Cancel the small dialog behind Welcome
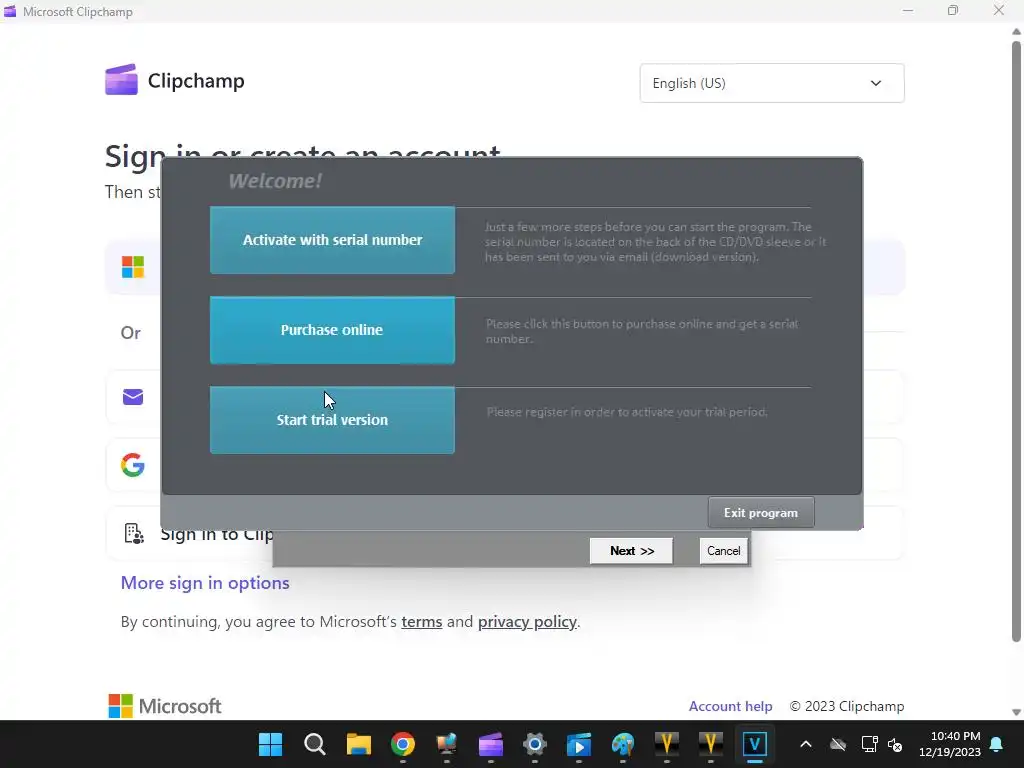1024x768 pixels. 724,551
